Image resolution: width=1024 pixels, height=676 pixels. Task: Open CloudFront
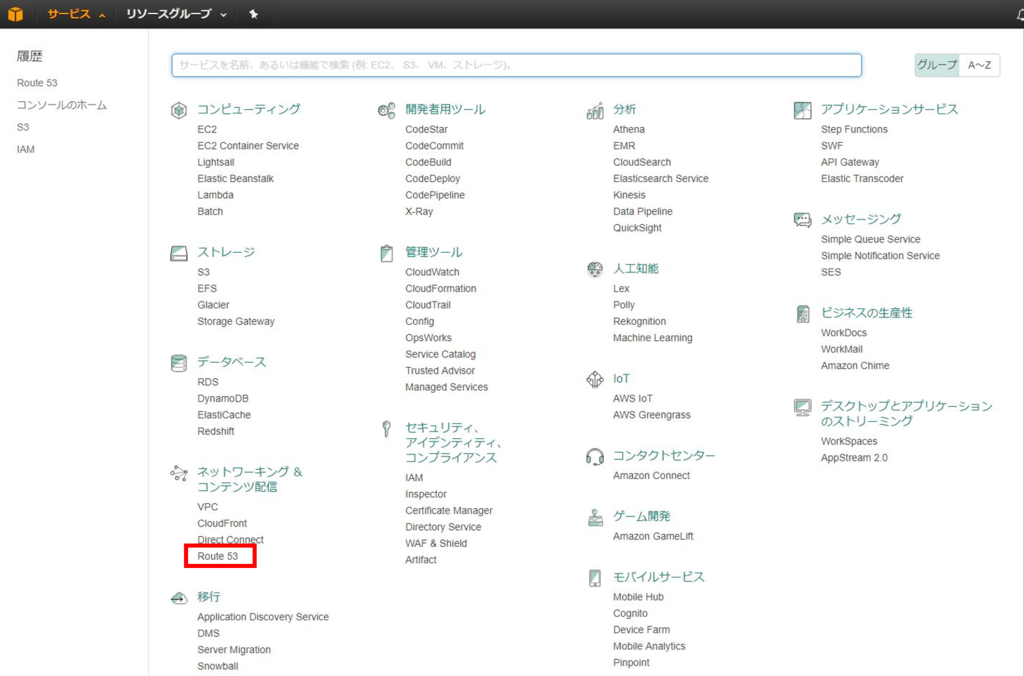click(x=222, y=523)
